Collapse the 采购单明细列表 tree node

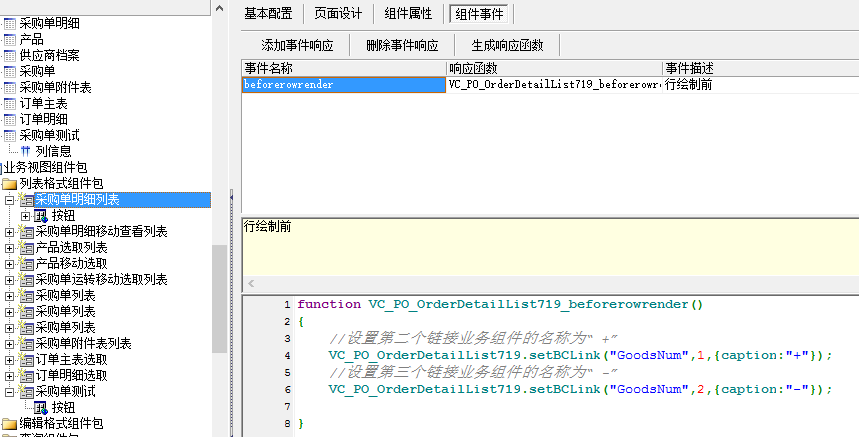[x=9, y=200]
